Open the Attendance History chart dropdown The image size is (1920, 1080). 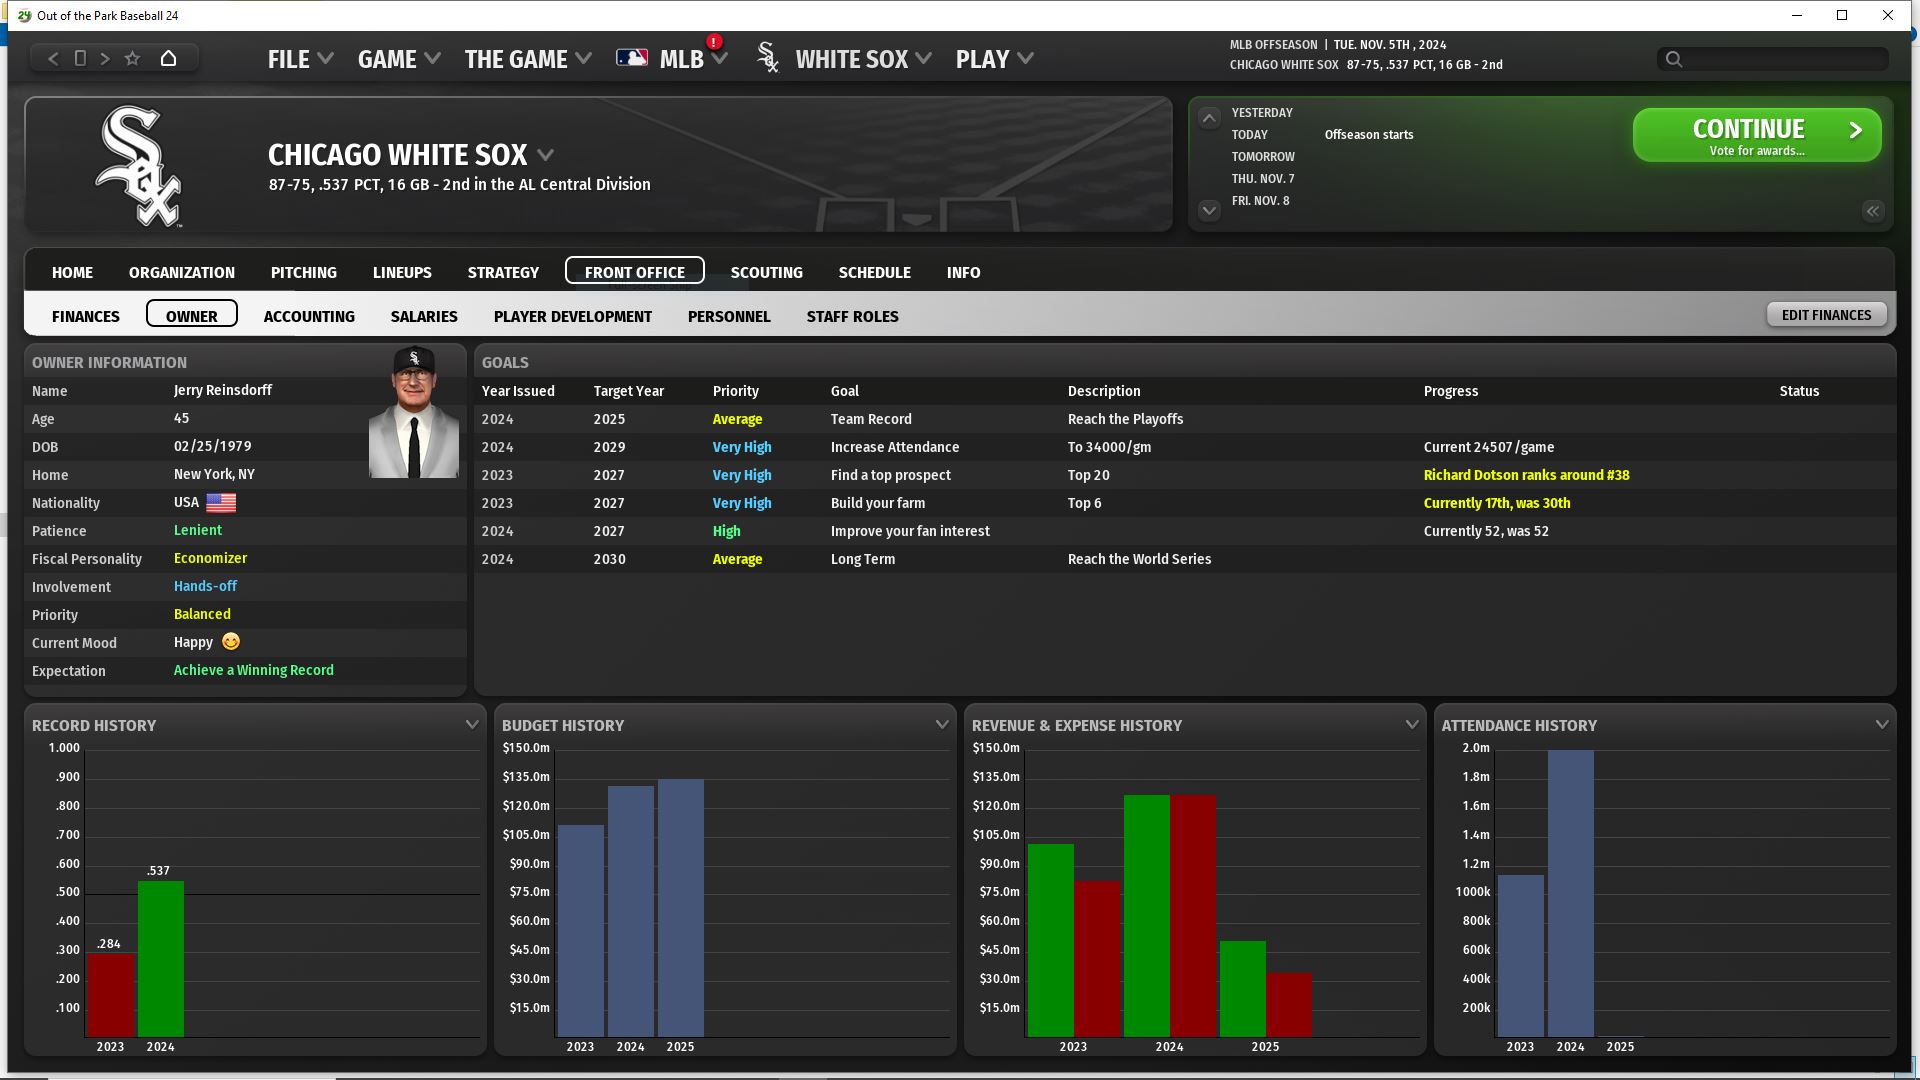coord(1882,725)
